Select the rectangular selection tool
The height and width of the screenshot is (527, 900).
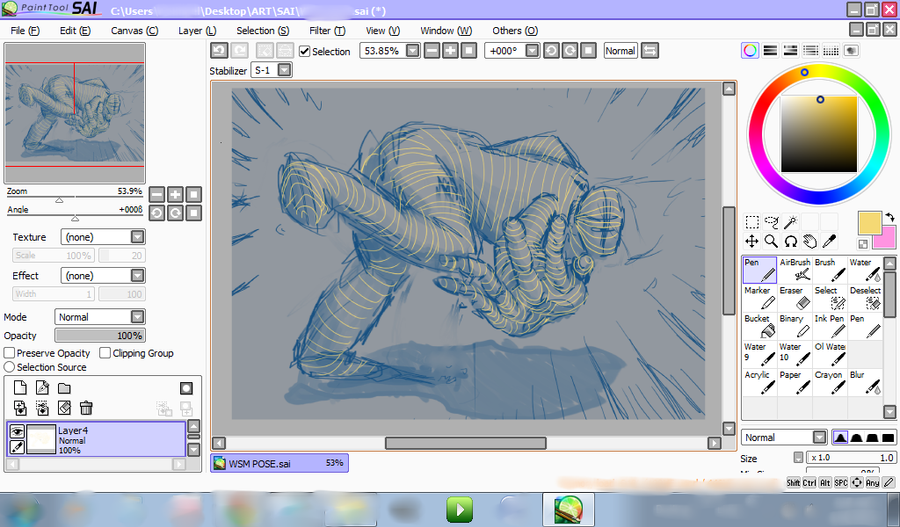(752, 222)
